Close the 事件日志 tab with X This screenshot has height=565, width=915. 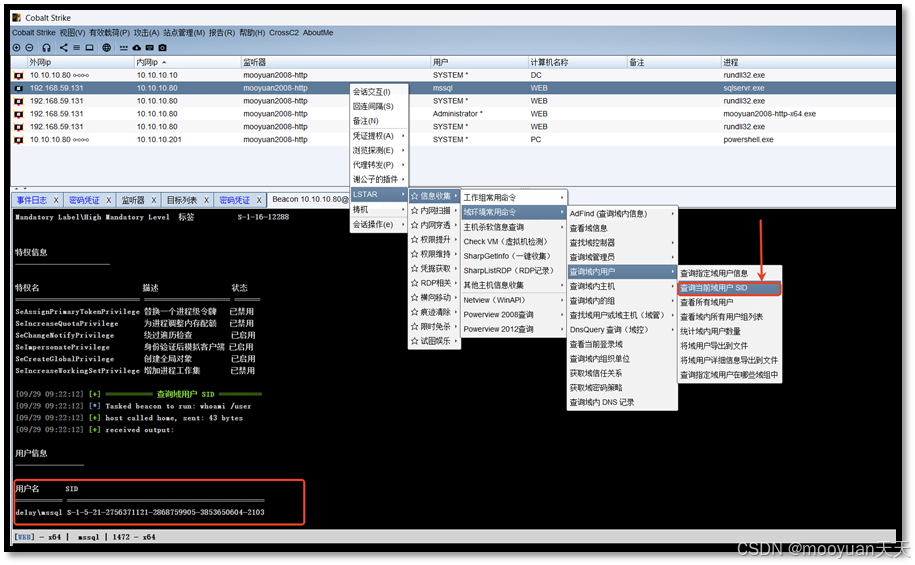click(x=56, y=200)
